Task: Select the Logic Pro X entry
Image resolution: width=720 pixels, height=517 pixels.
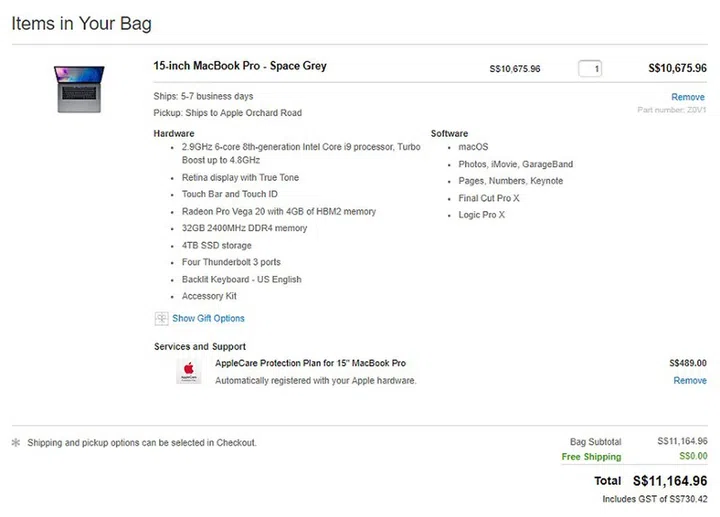Action: (481, 215)
